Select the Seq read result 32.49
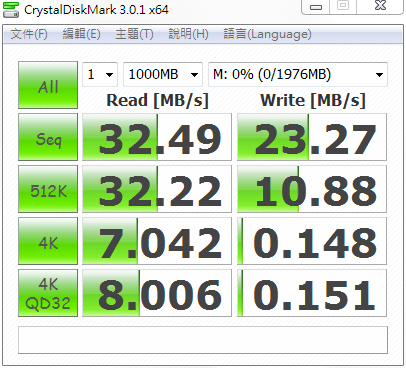This screenshot has height=368, width=406. pos(157,137)
